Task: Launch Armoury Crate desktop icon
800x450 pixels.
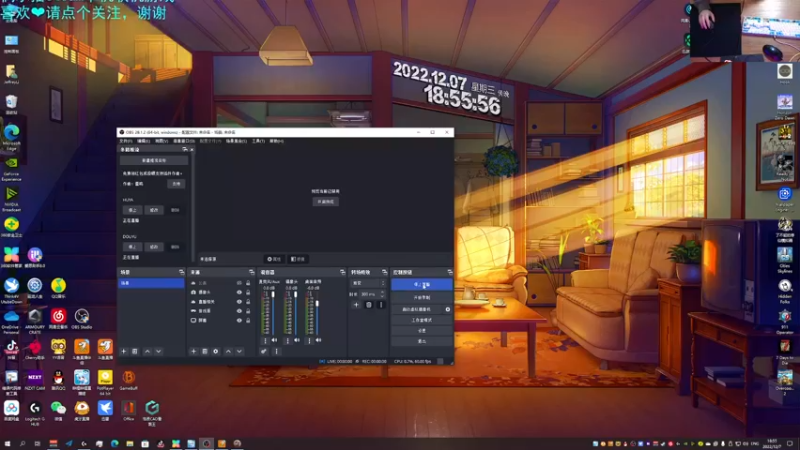Action: 35,320
